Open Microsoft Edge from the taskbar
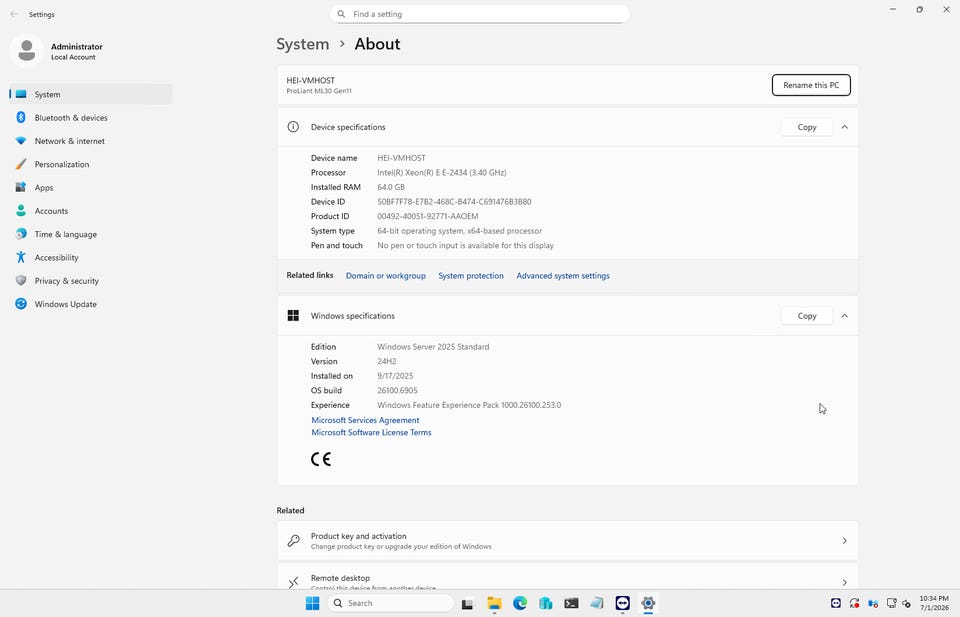 (x=520, y=604)
